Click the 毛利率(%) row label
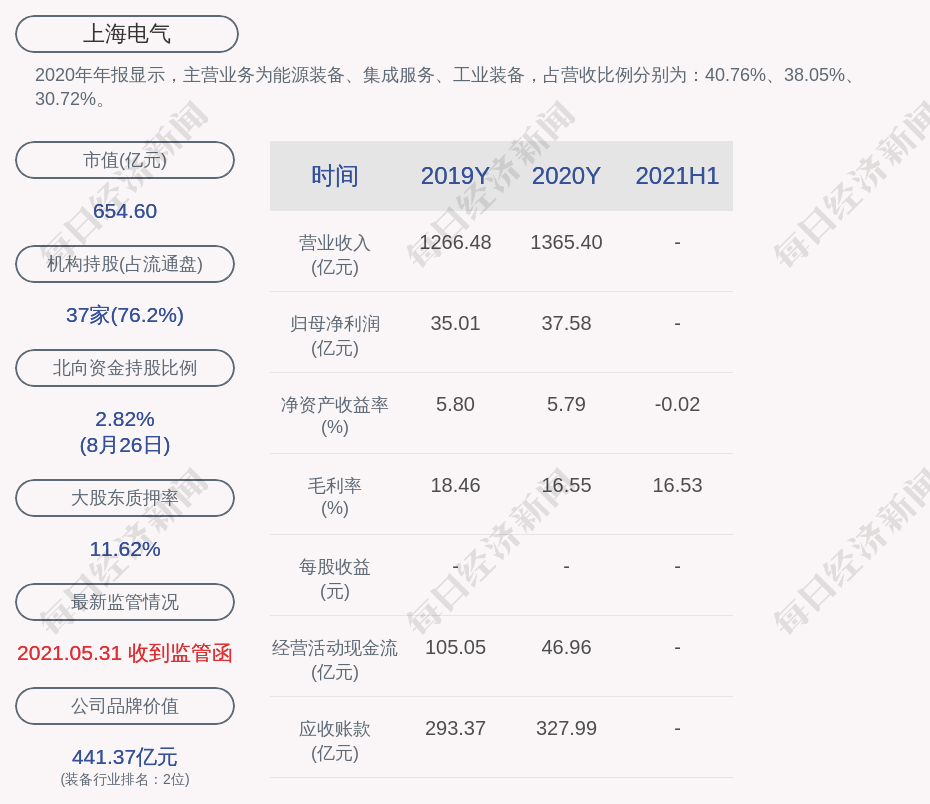930x804 pixels. click(x=335, y=497)
